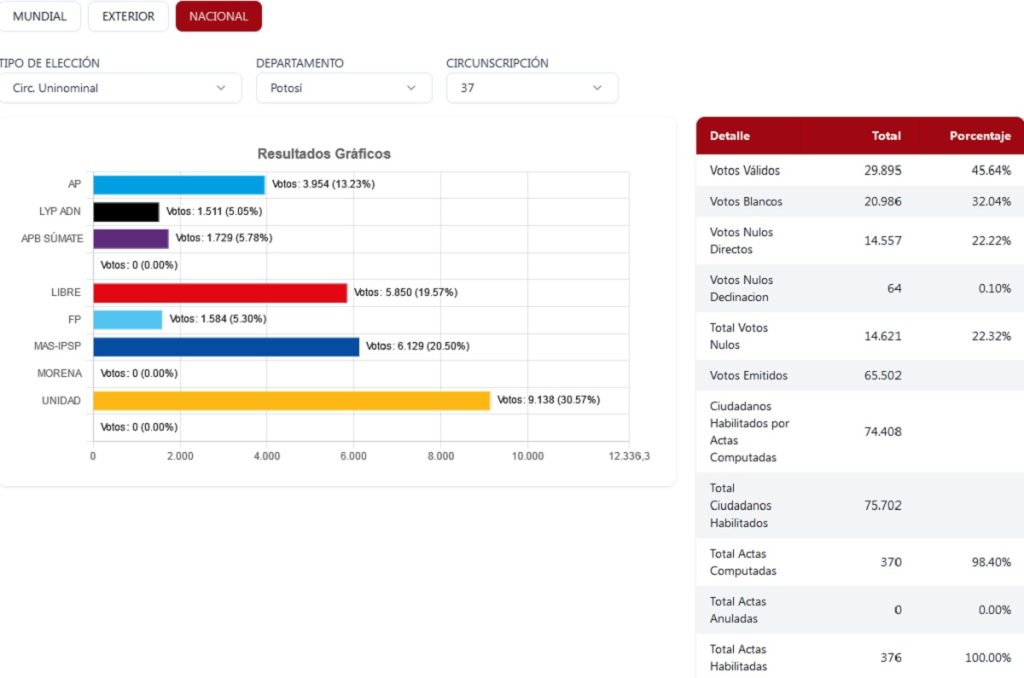Select the Votos Válidos table row
The image size is (1024, 678).
click(859, 170)
